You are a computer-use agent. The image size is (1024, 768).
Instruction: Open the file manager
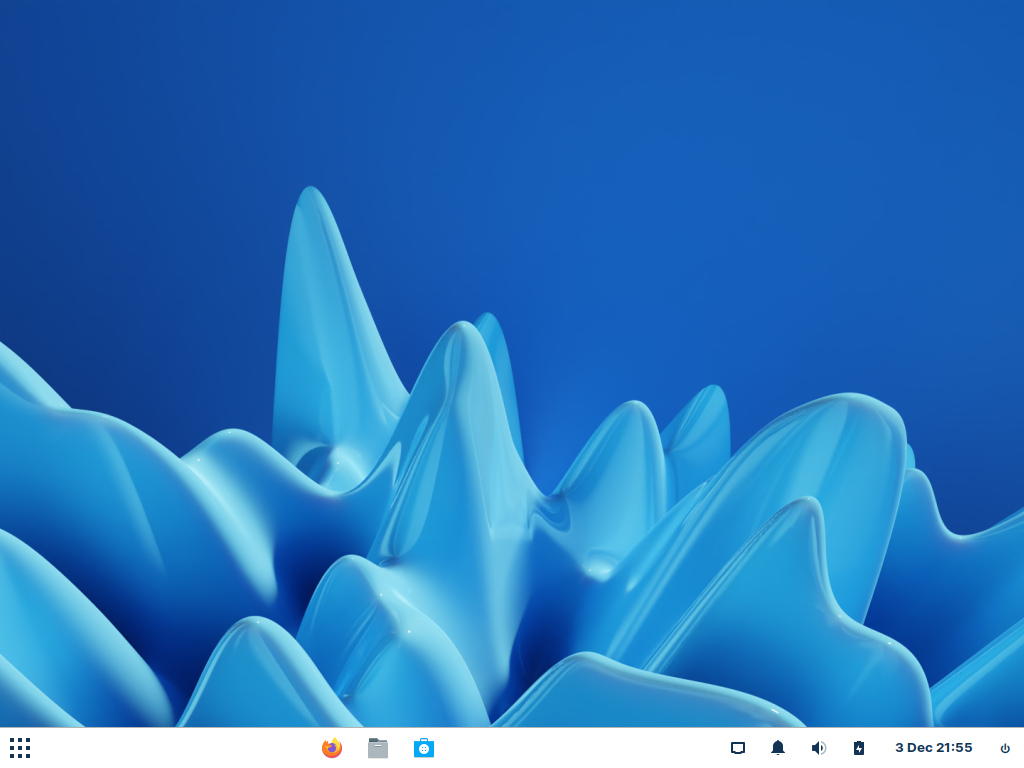tap(377, 747)
